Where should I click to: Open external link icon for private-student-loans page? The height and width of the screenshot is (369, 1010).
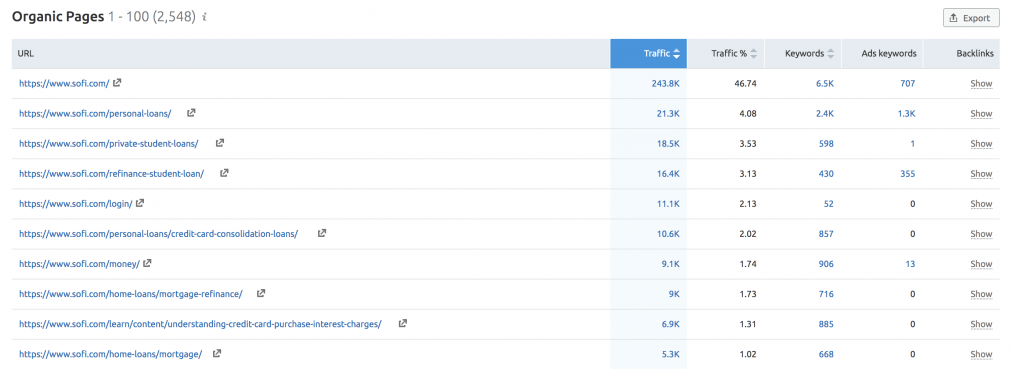[220, 143]
